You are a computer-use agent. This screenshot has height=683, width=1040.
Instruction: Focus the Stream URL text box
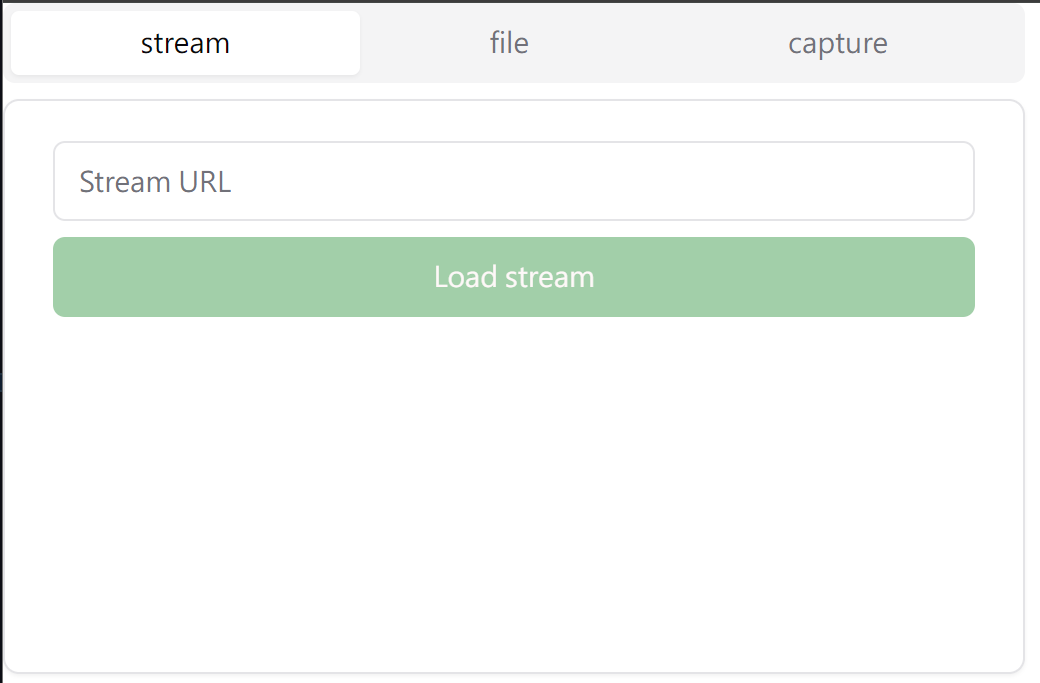[513, 181]
